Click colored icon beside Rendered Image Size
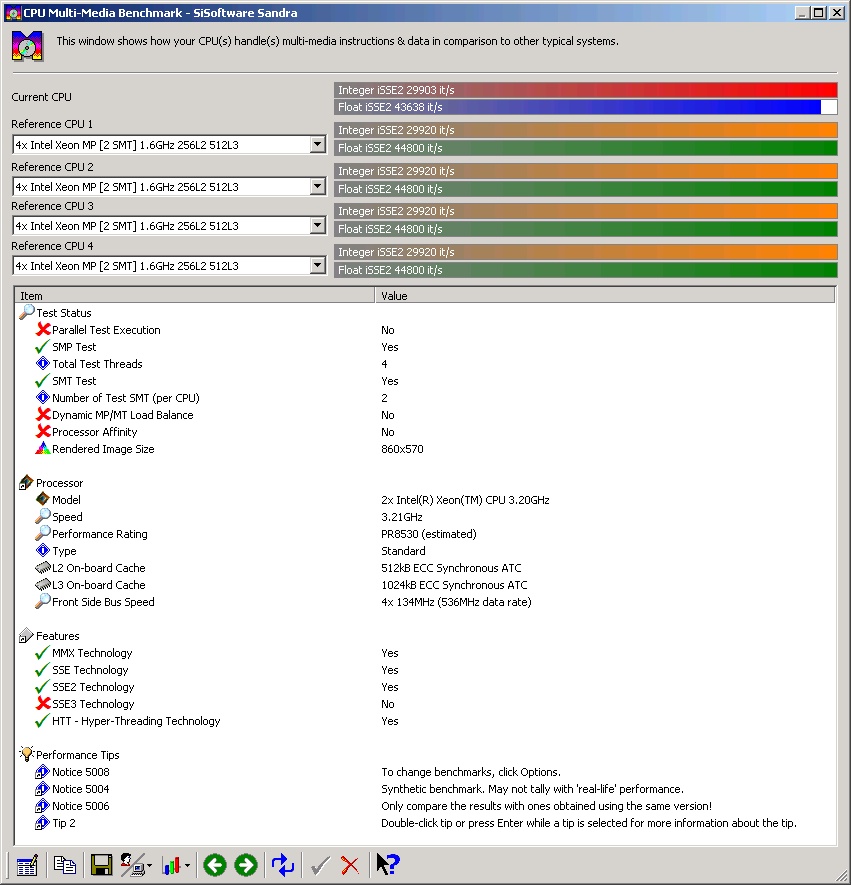851x885 pixels. pos(43,448)
